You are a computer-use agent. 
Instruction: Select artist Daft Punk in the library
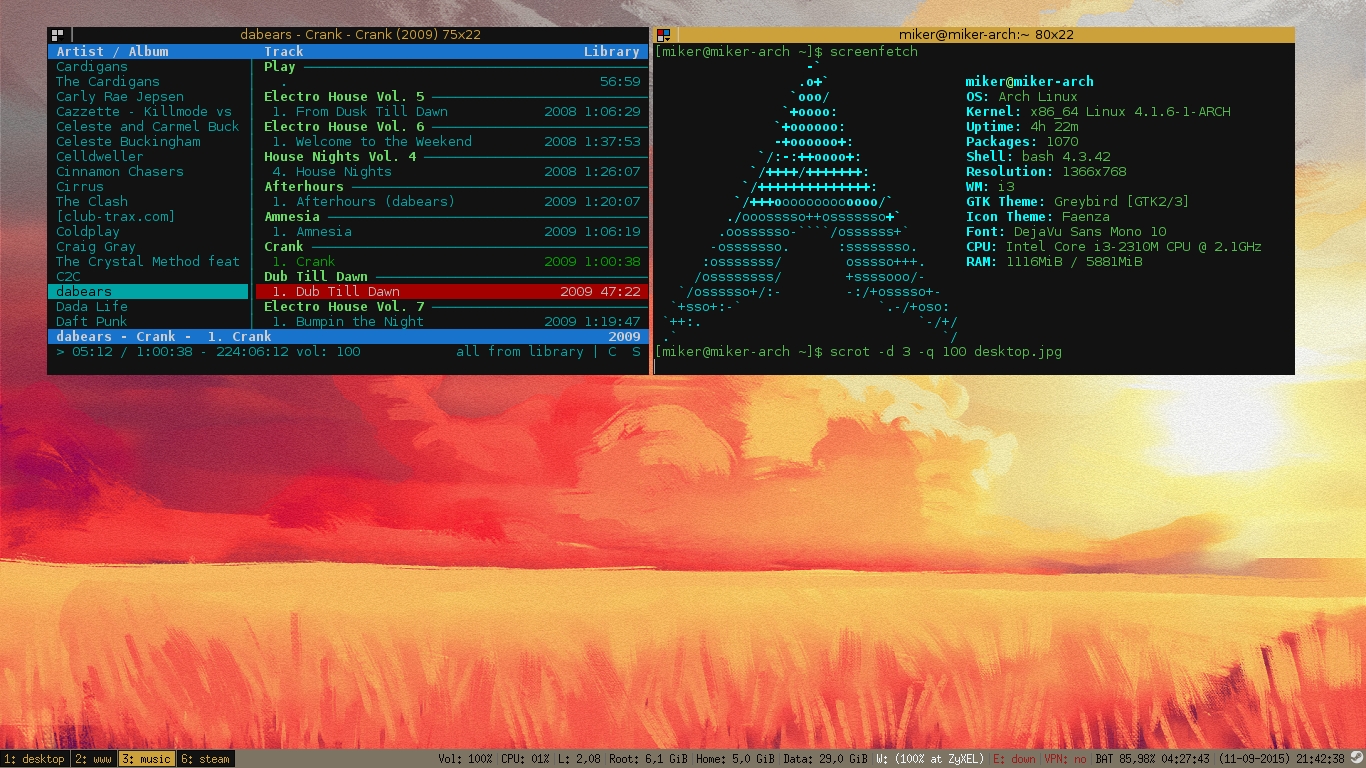coord(91,321)
